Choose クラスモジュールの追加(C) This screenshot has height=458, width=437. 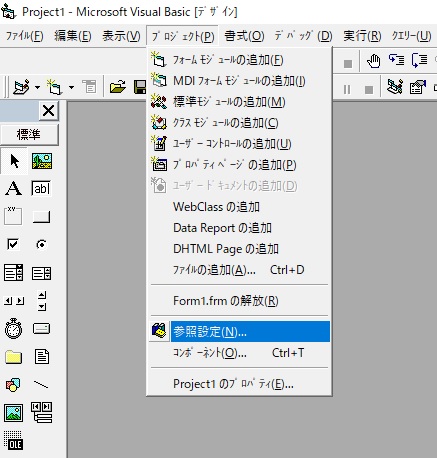(239, 123)
